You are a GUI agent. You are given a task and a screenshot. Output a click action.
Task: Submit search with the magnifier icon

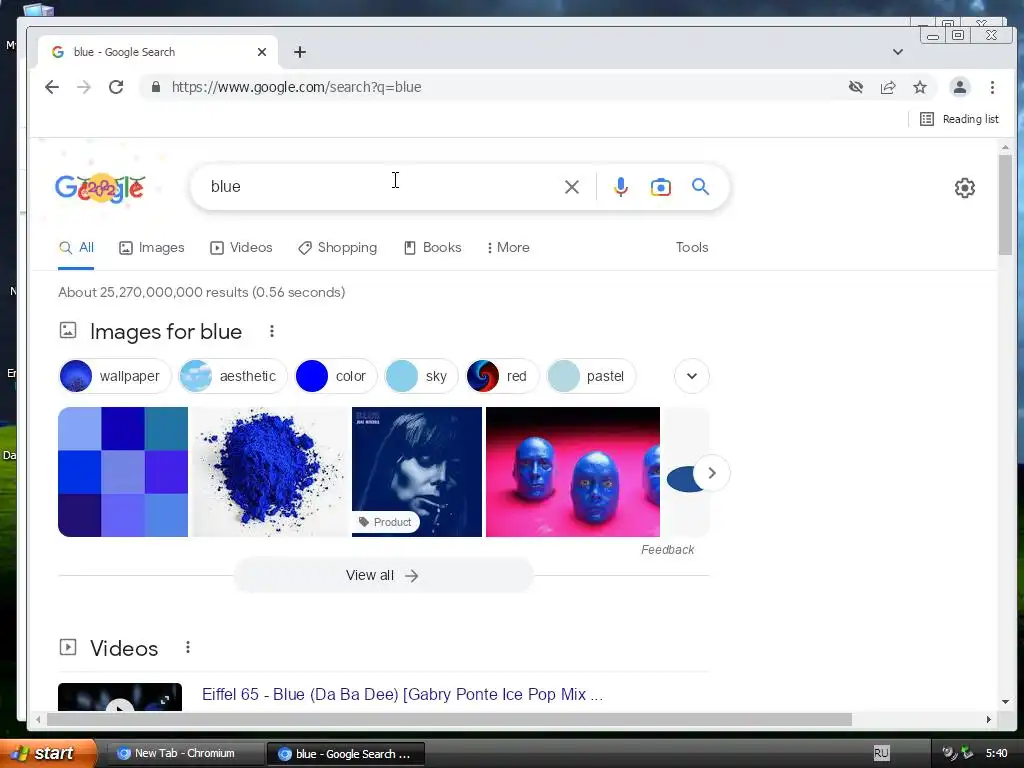click(700, 187)
